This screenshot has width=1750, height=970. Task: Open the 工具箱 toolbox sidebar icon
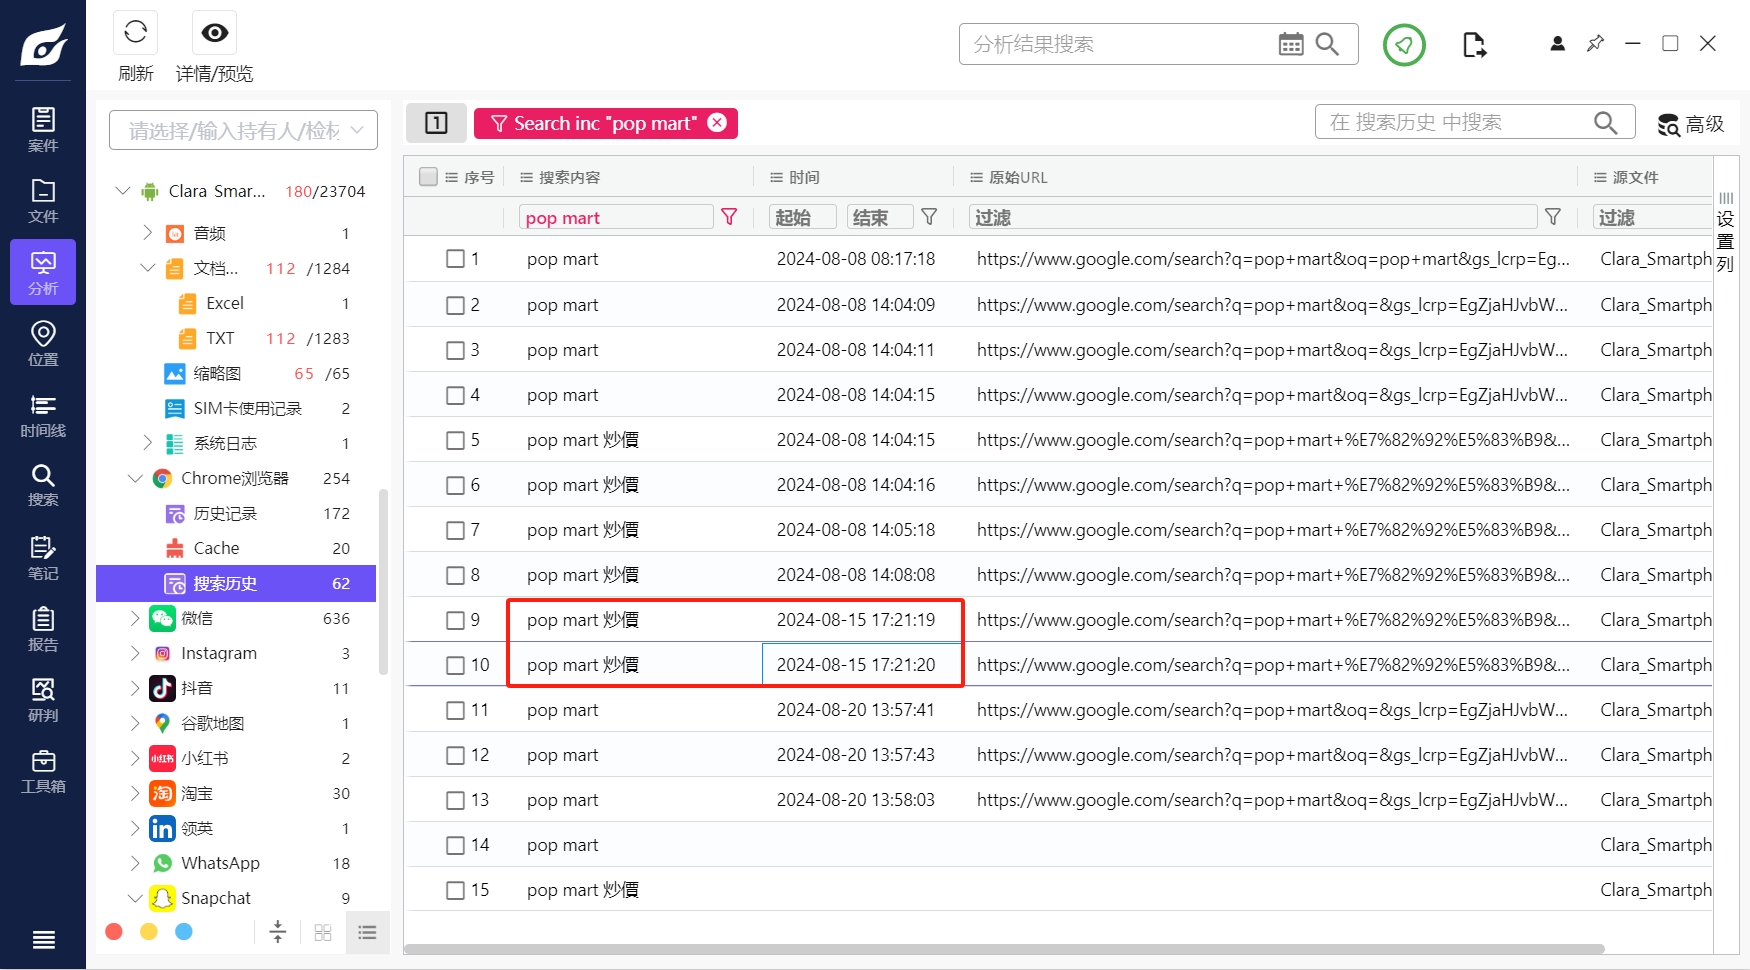click(x=43, y=771)
